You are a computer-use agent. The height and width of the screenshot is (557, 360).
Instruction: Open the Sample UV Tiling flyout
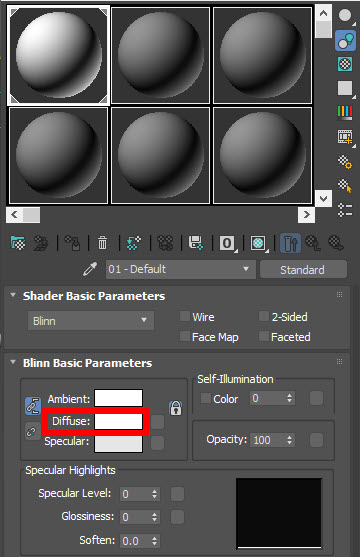(x=345, y=88)
